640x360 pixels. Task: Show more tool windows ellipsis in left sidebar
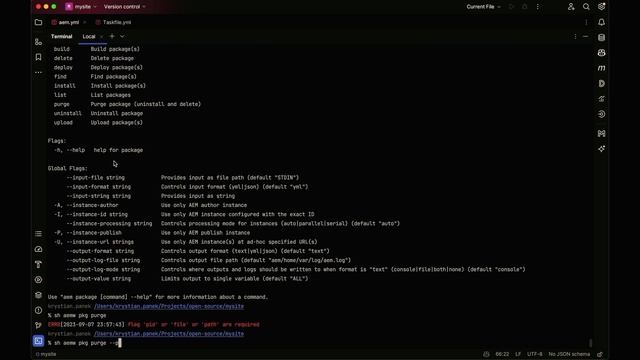pyautogui.click(x=38, y=72)
